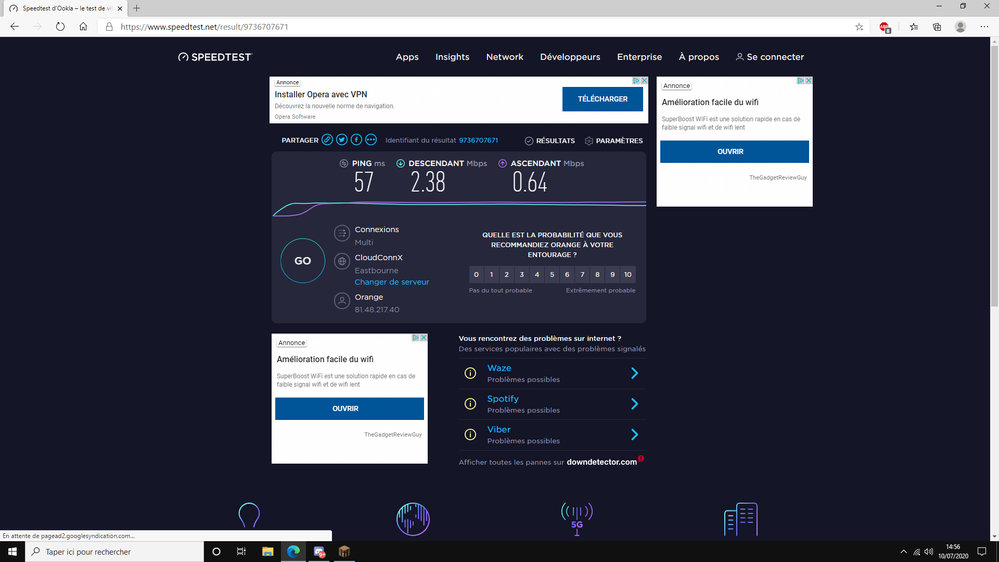Rate recommendation score 10
Screen dimensions: 999x562
[628, 275]
